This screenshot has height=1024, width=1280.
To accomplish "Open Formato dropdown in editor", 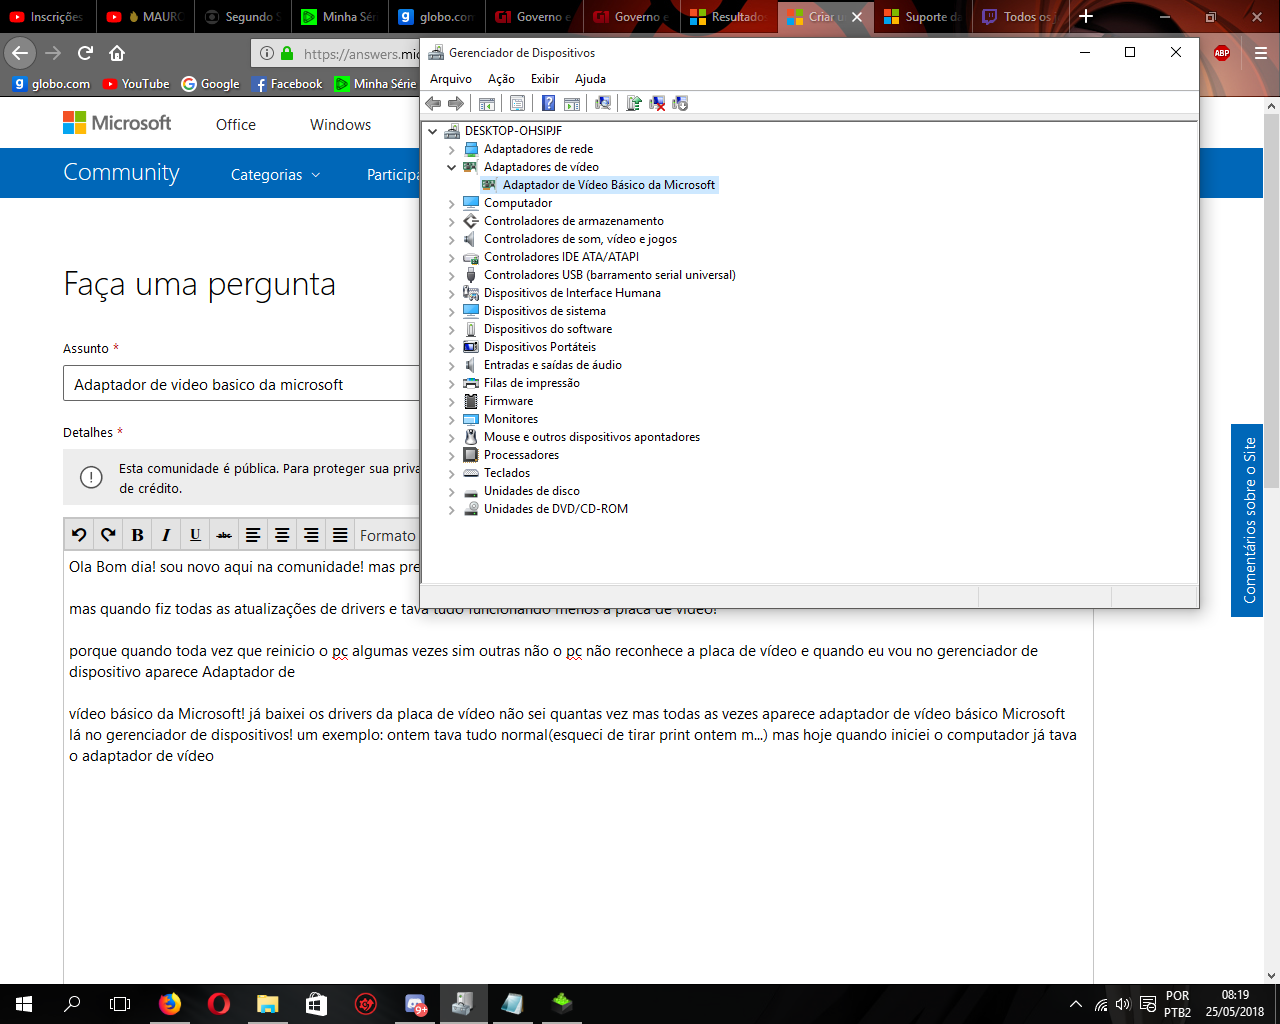I will point(388,535).
